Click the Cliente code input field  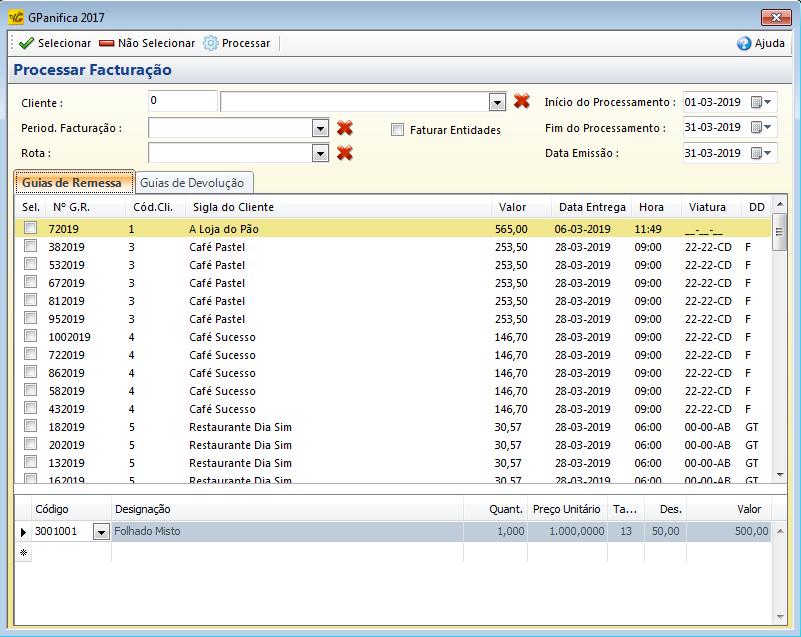coord(182,101)
